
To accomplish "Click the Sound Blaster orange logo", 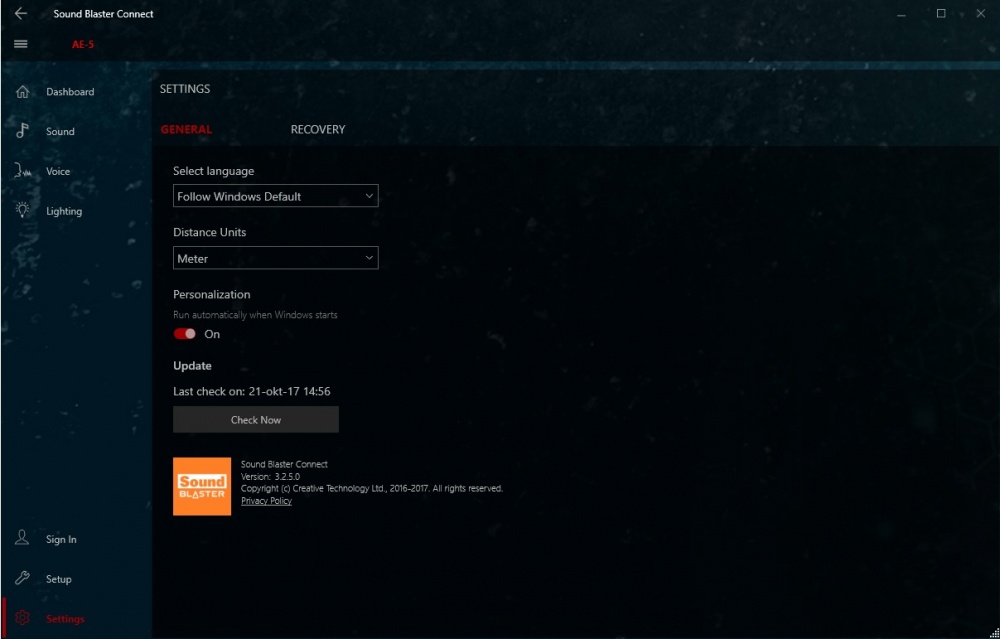I will point(202,486).
